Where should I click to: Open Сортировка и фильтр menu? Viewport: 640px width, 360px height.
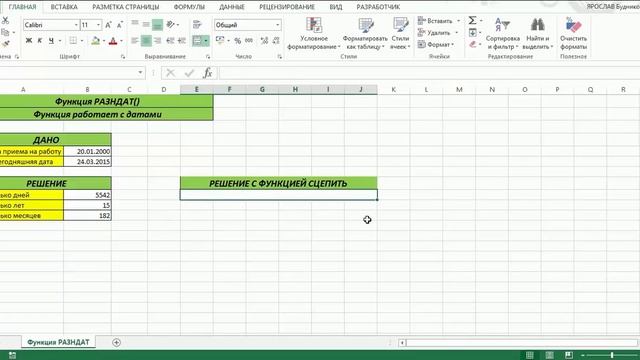point(502,33)
